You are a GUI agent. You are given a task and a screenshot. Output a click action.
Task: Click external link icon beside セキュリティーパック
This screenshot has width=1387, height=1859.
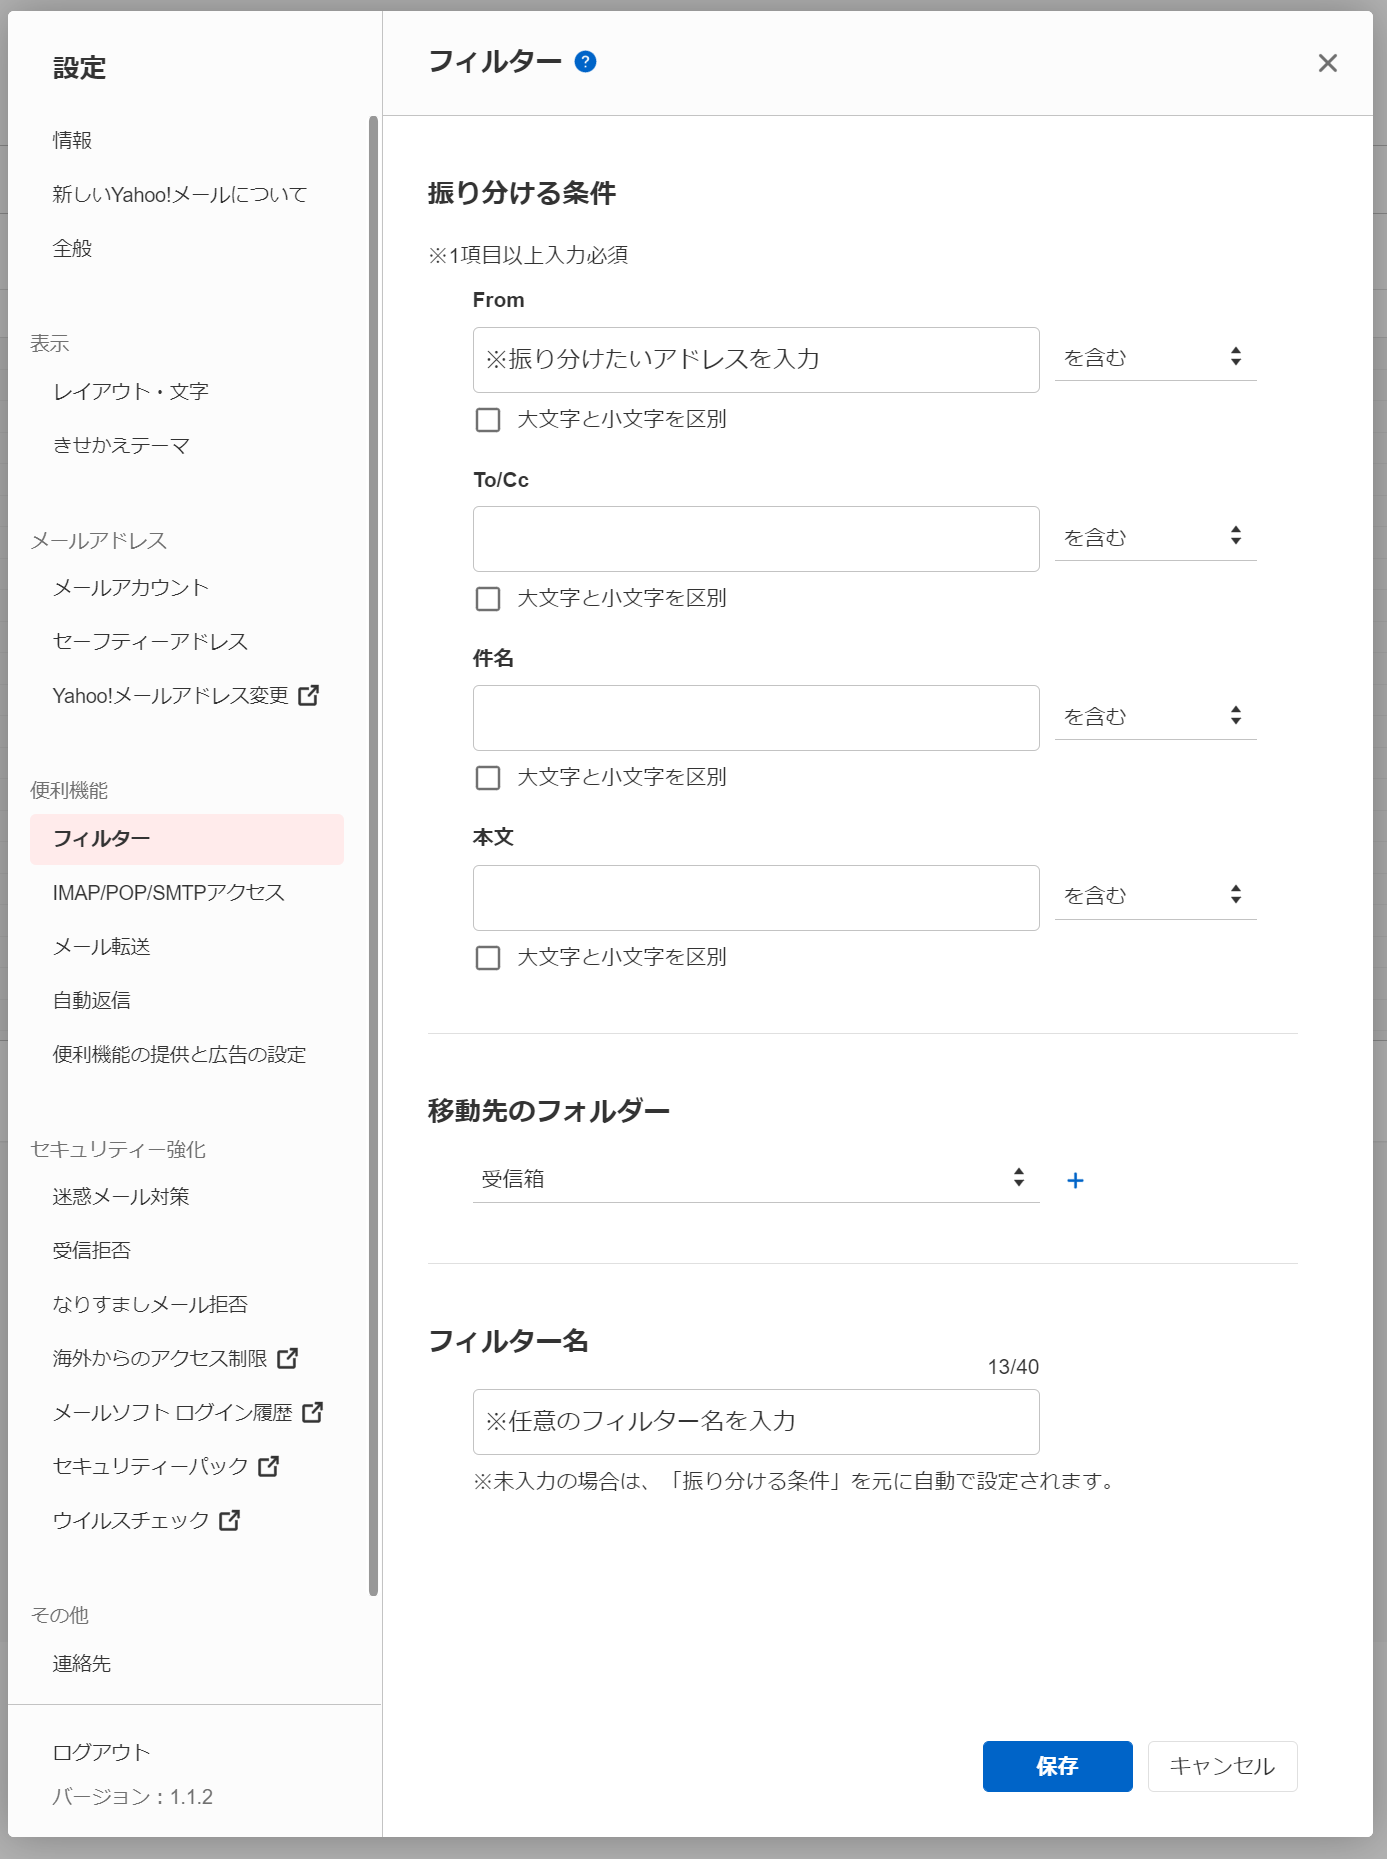click(268, 1466)
